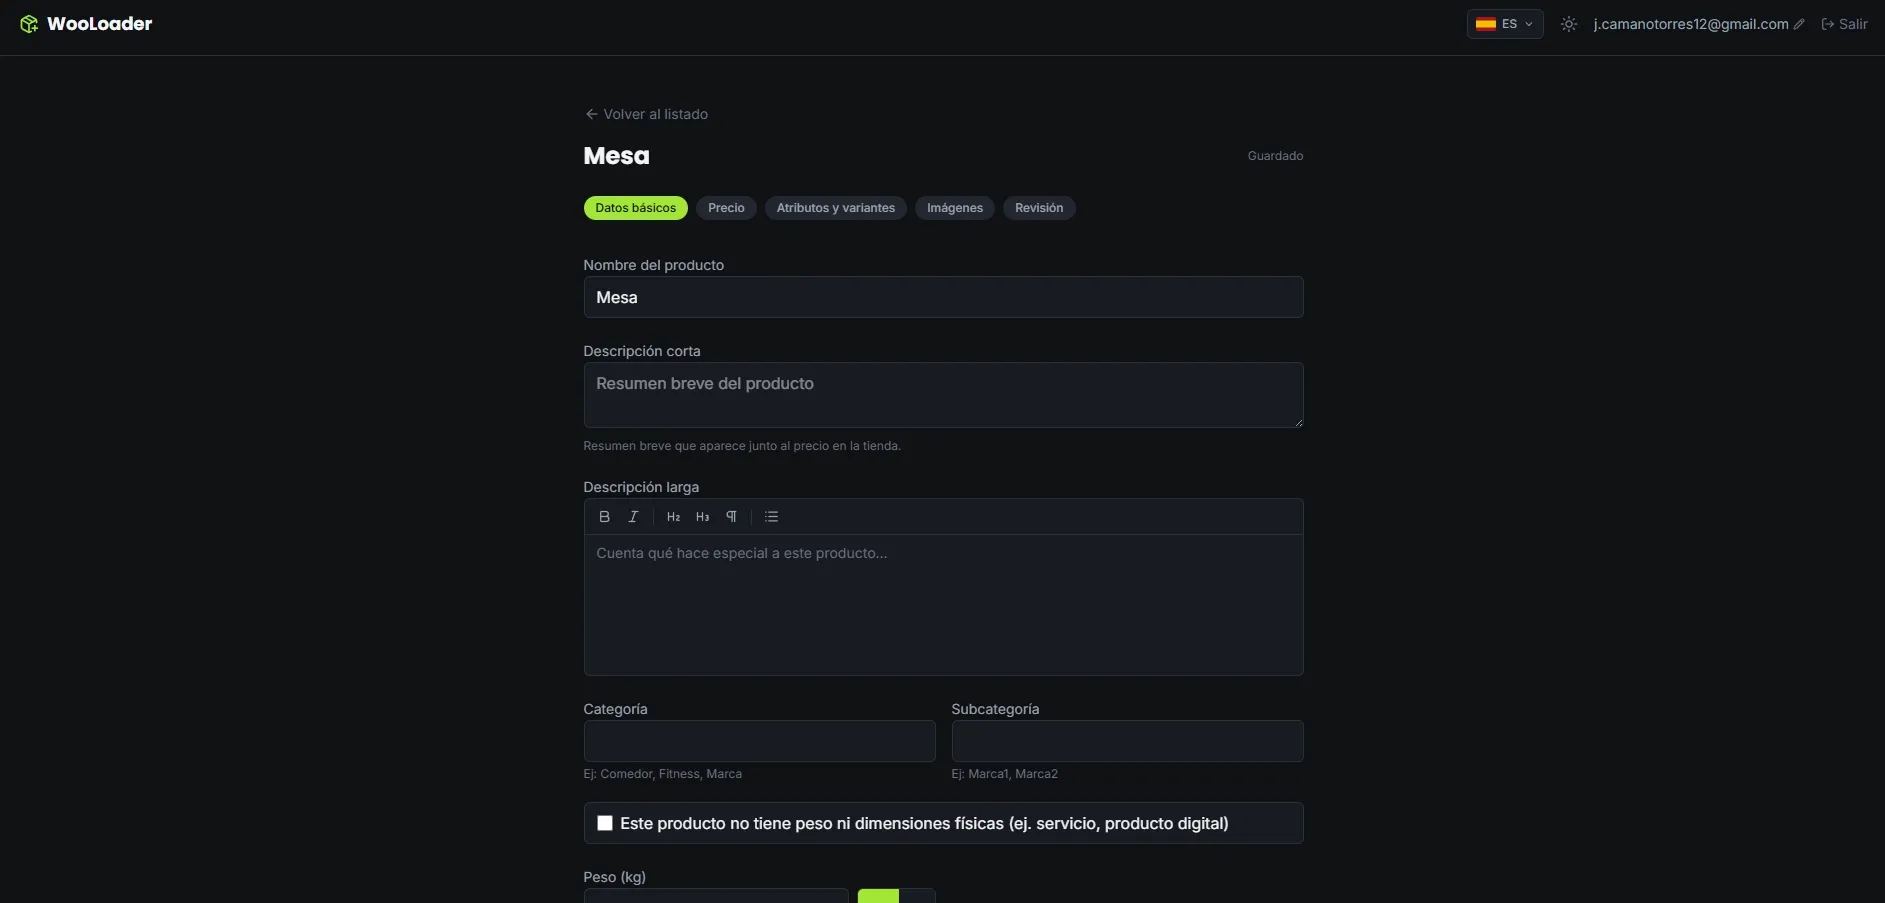
Task: Click the WooLoader brand name
Action: (100, 24)
